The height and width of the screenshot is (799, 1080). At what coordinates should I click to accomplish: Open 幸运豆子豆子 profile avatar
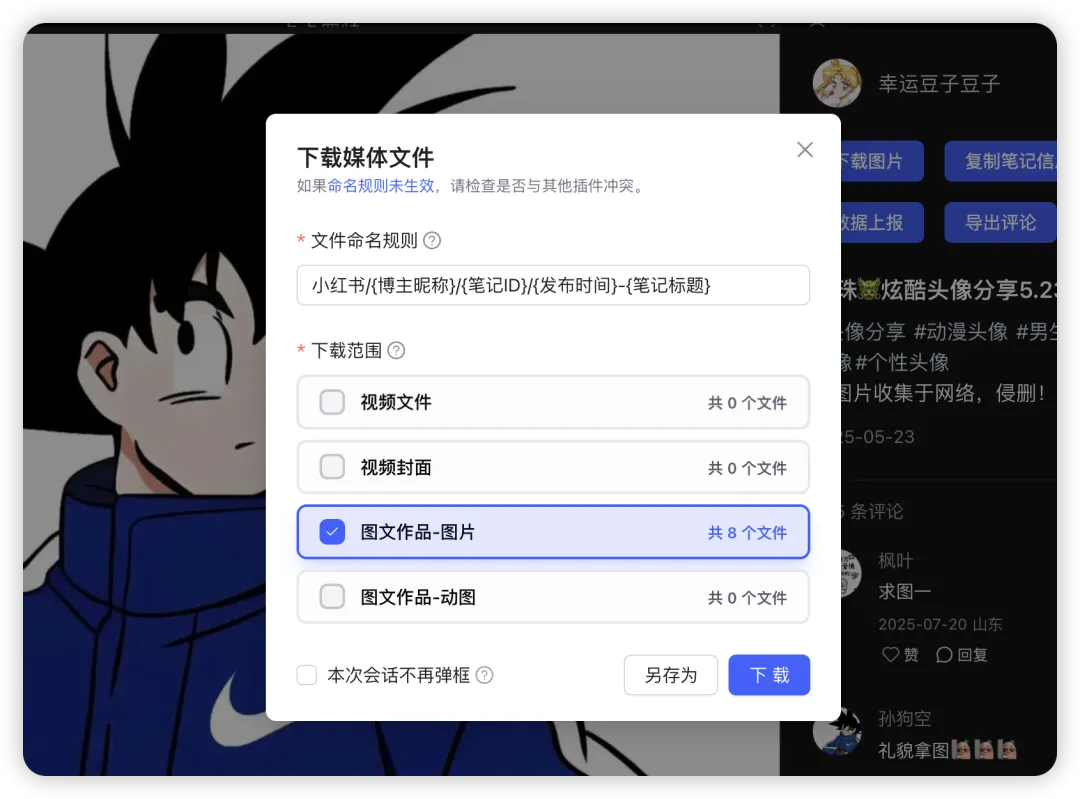pyautogui.click(x=837, y=83)
